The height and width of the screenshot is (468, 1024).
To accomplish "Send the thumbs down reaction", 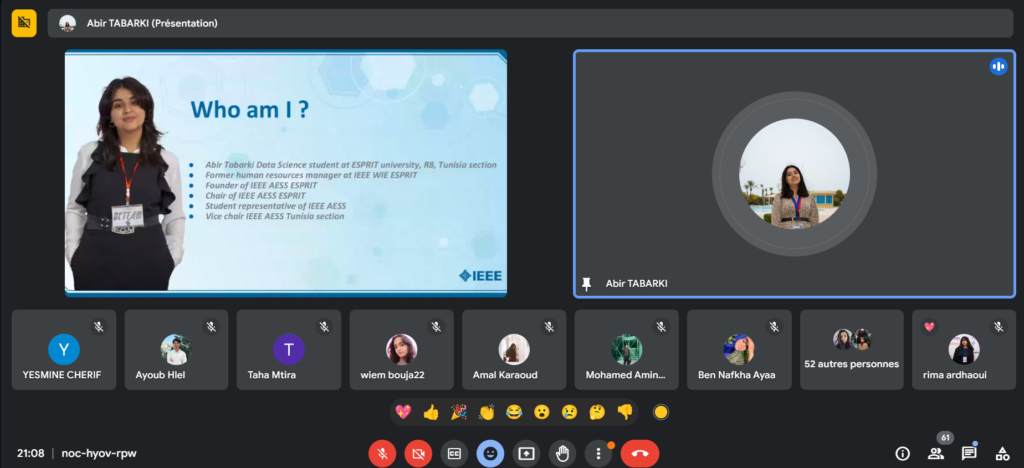I will [x=625, y=412].
